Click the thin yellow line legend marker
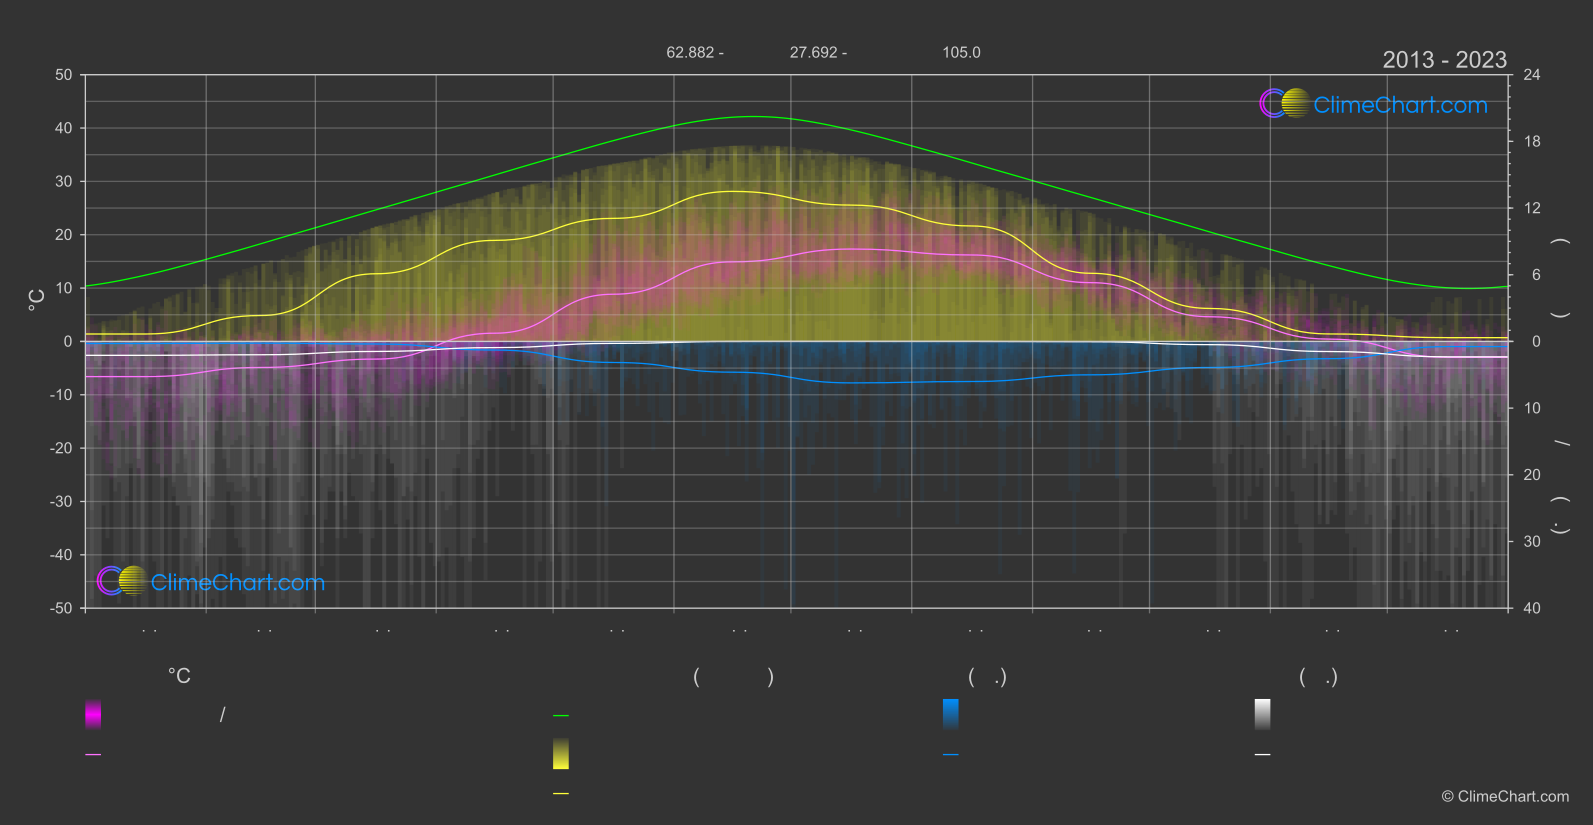1593x825 pixels. tap(561, 794)
